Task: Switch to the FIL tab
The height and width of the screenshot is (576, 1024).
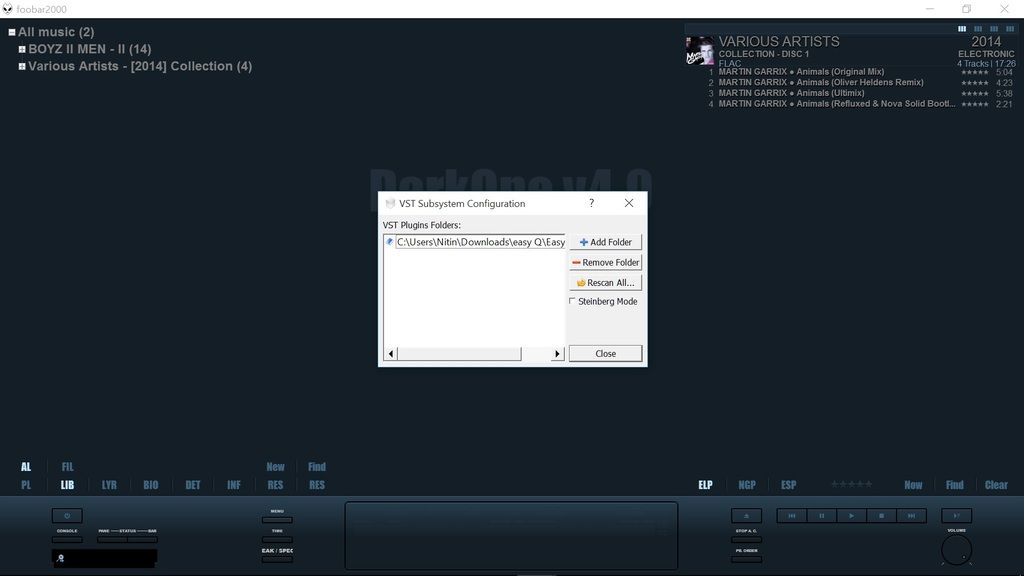Action: [67, 467]
